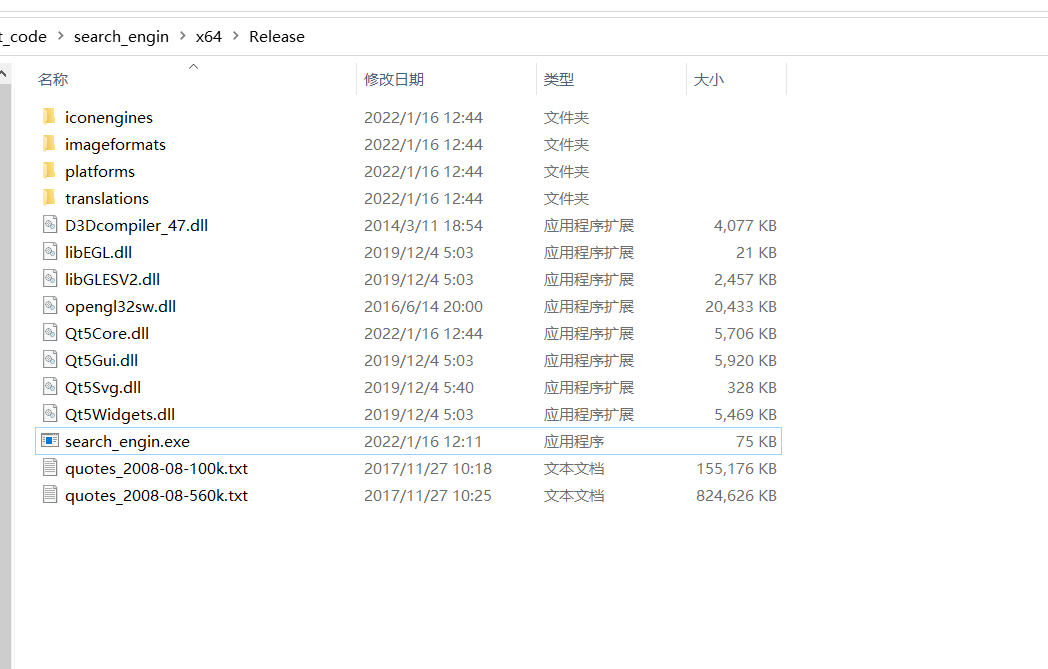
Task: Click the sort arrow above 名称 column
Action: [193, 68]
